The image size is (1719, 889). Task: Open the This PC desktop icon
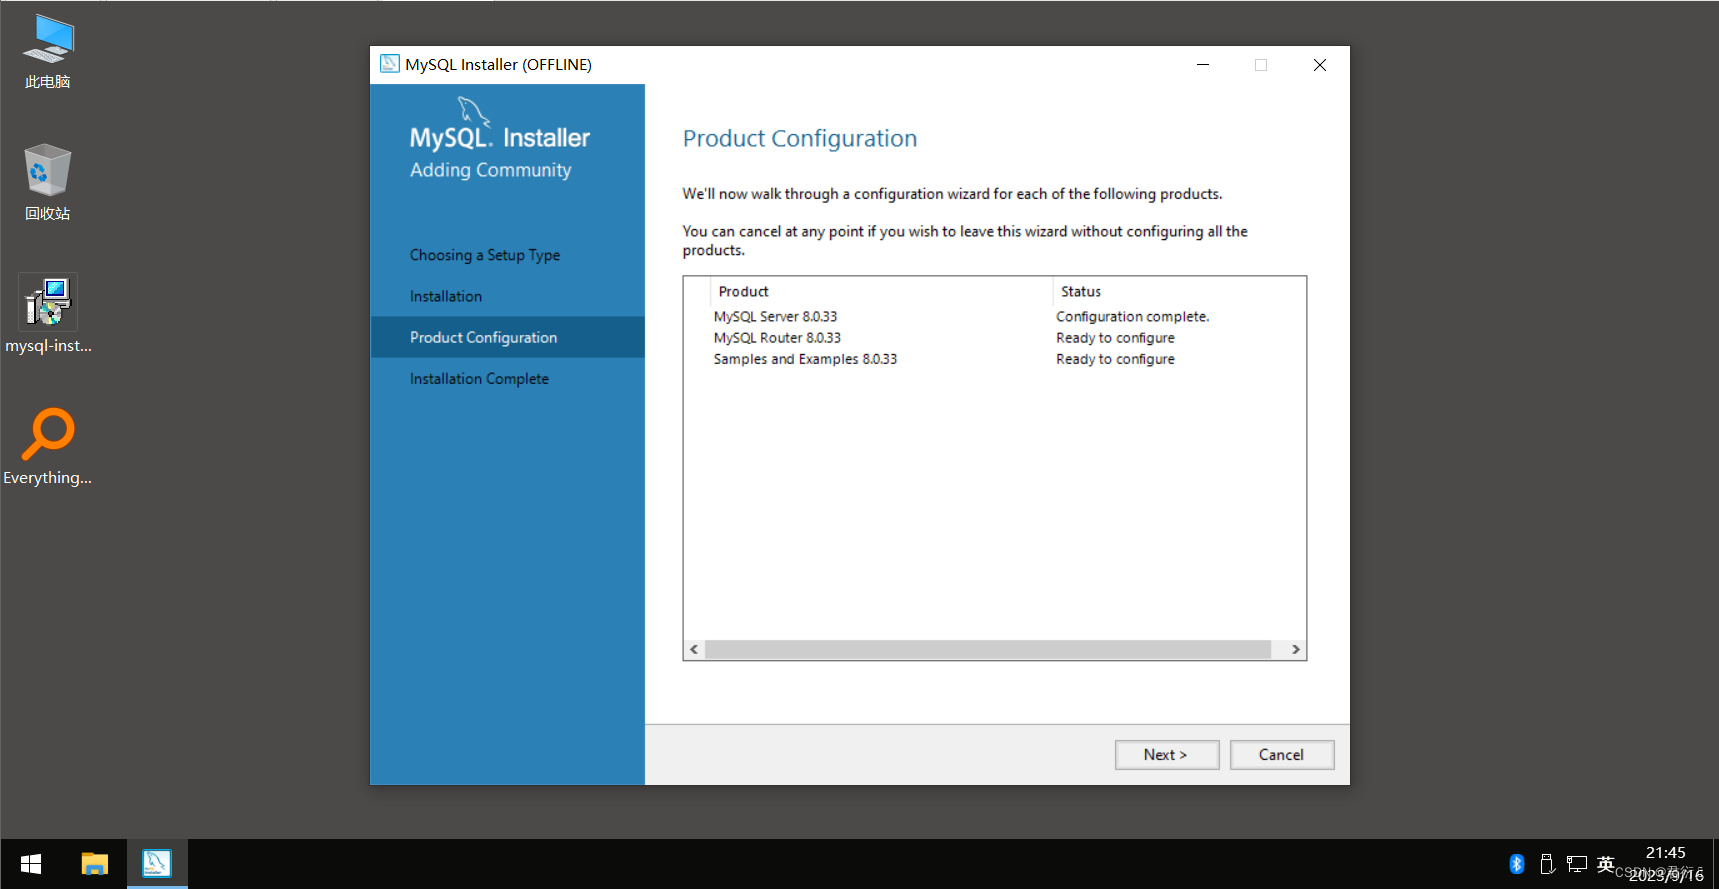click(48, 52)
